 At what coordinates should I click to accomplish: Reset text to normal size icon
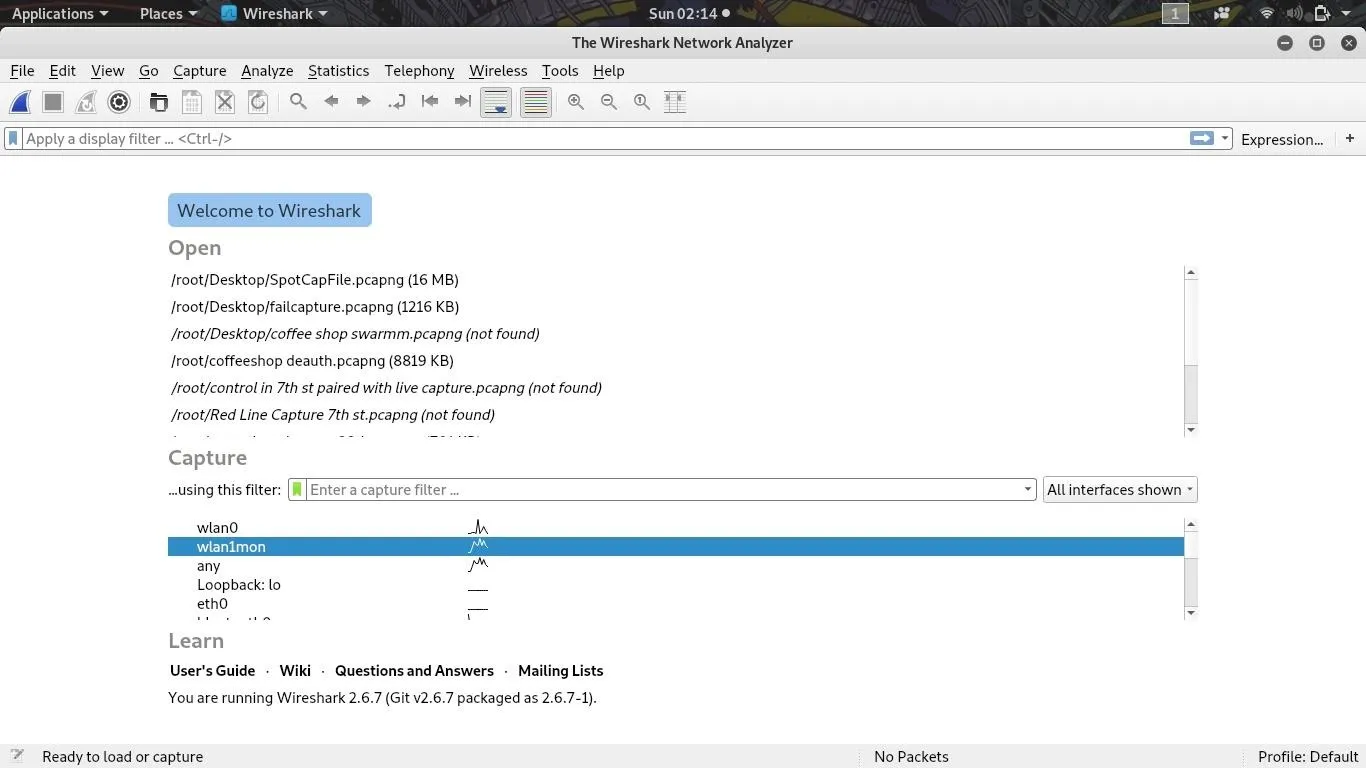click(642, 101)
